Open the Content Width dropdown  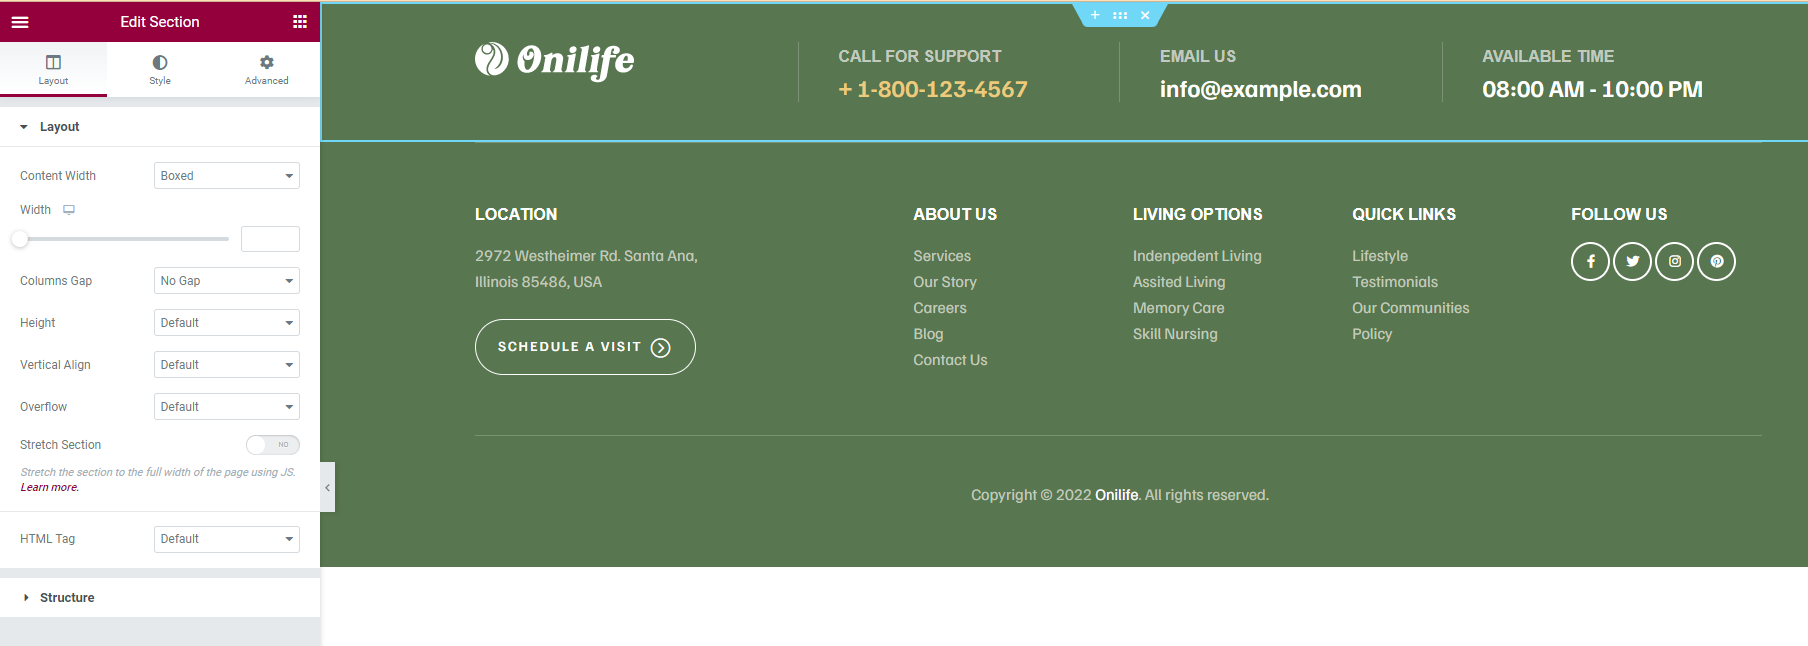[227, 176]
